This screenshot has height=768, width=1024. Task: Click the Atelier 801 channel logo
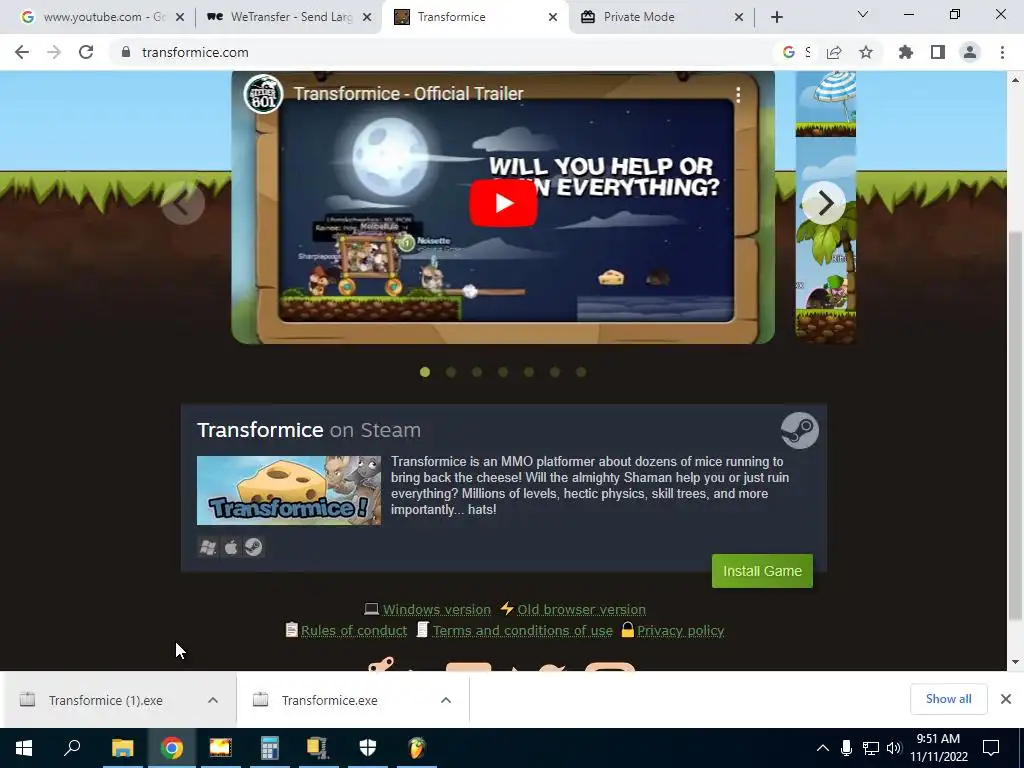[263, 94]
